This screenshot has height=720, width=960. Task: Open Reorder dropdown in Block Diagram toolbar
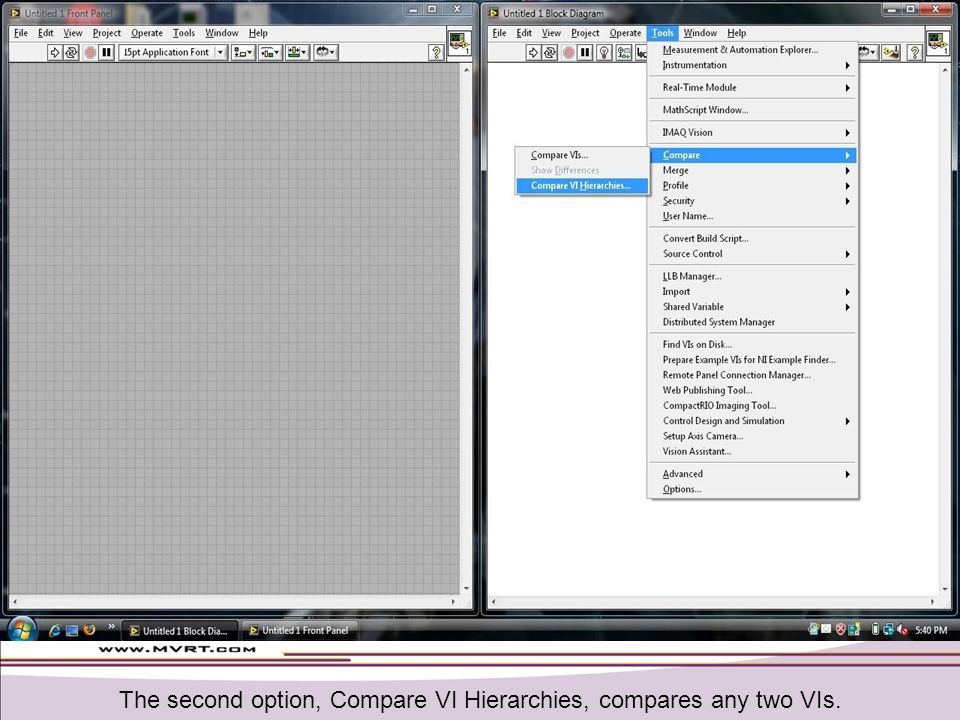pos(868,53)
